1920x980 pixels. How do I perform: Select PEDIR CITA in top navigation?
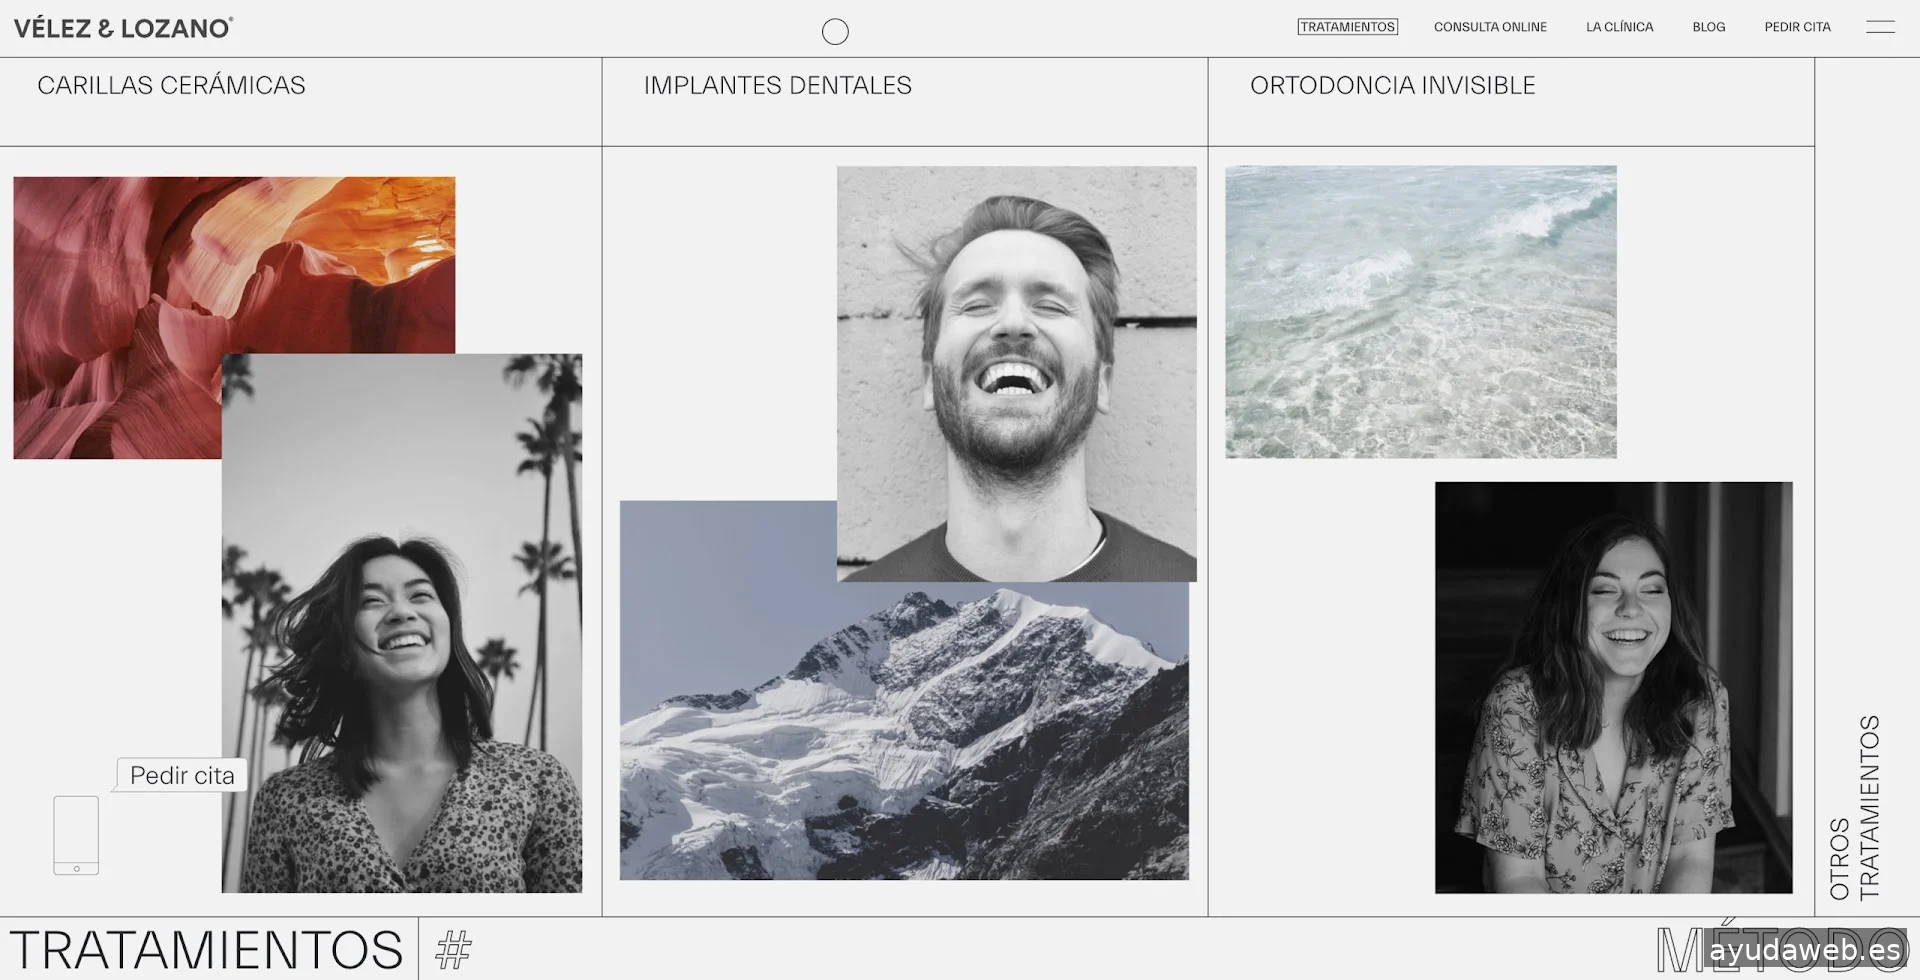[x=1797, y=27]
